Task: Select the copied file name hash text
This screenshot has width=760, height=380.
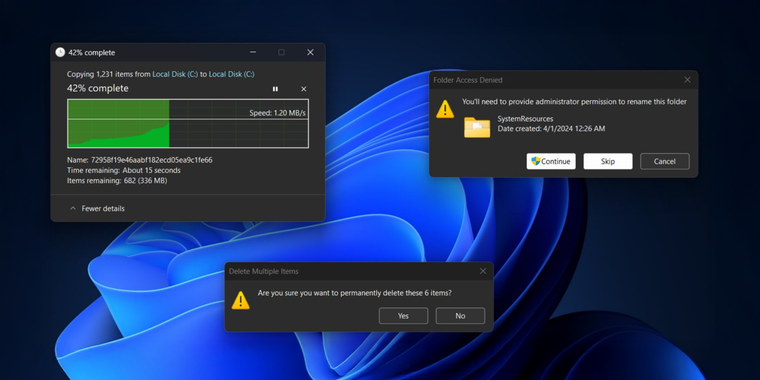Action: (x=152, y=160)
